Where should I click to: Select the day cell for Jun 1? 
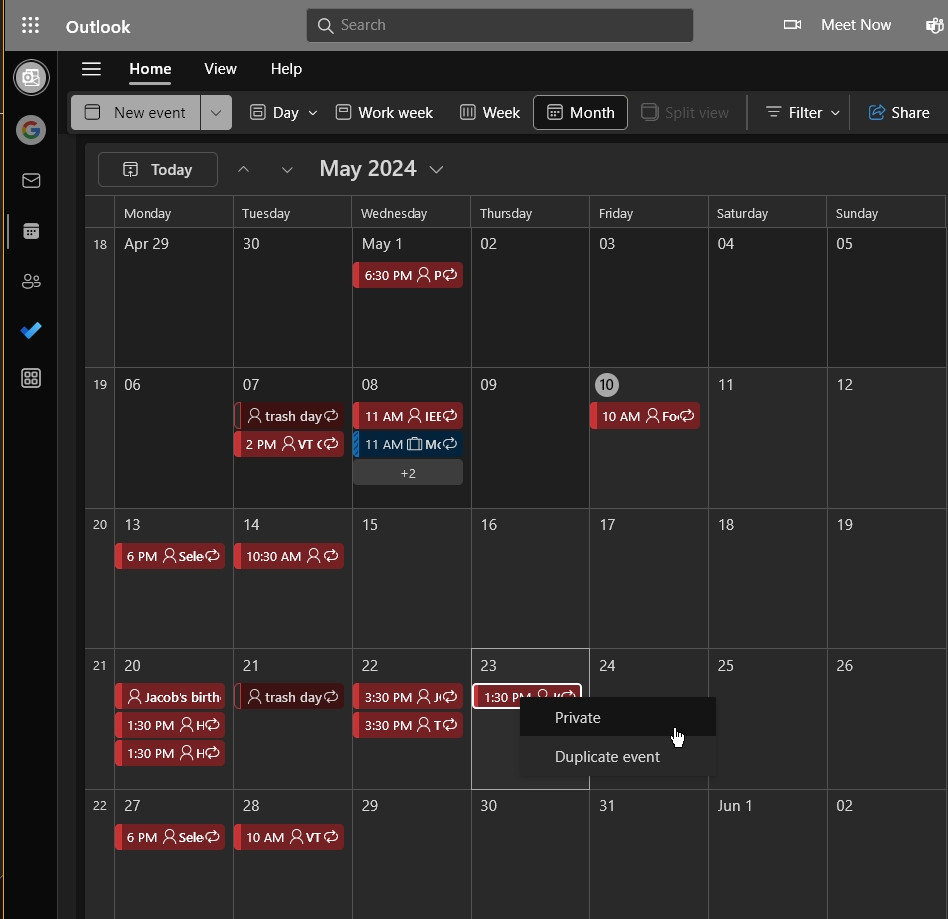pyautogui.click(x=767, y=854)
